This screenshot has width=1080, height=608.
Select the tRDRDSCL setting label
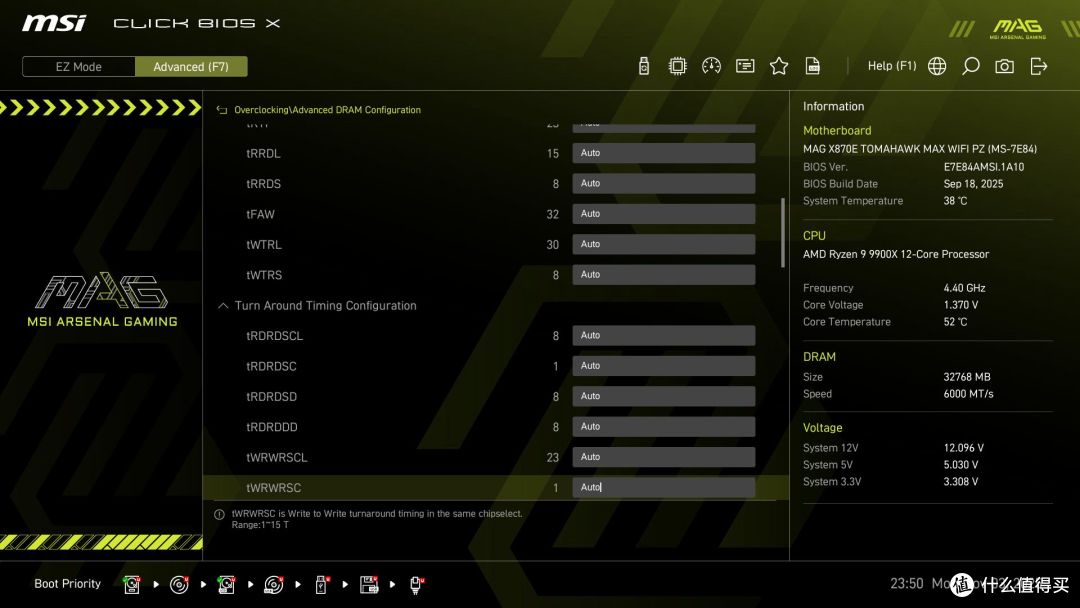click(274, 336)
